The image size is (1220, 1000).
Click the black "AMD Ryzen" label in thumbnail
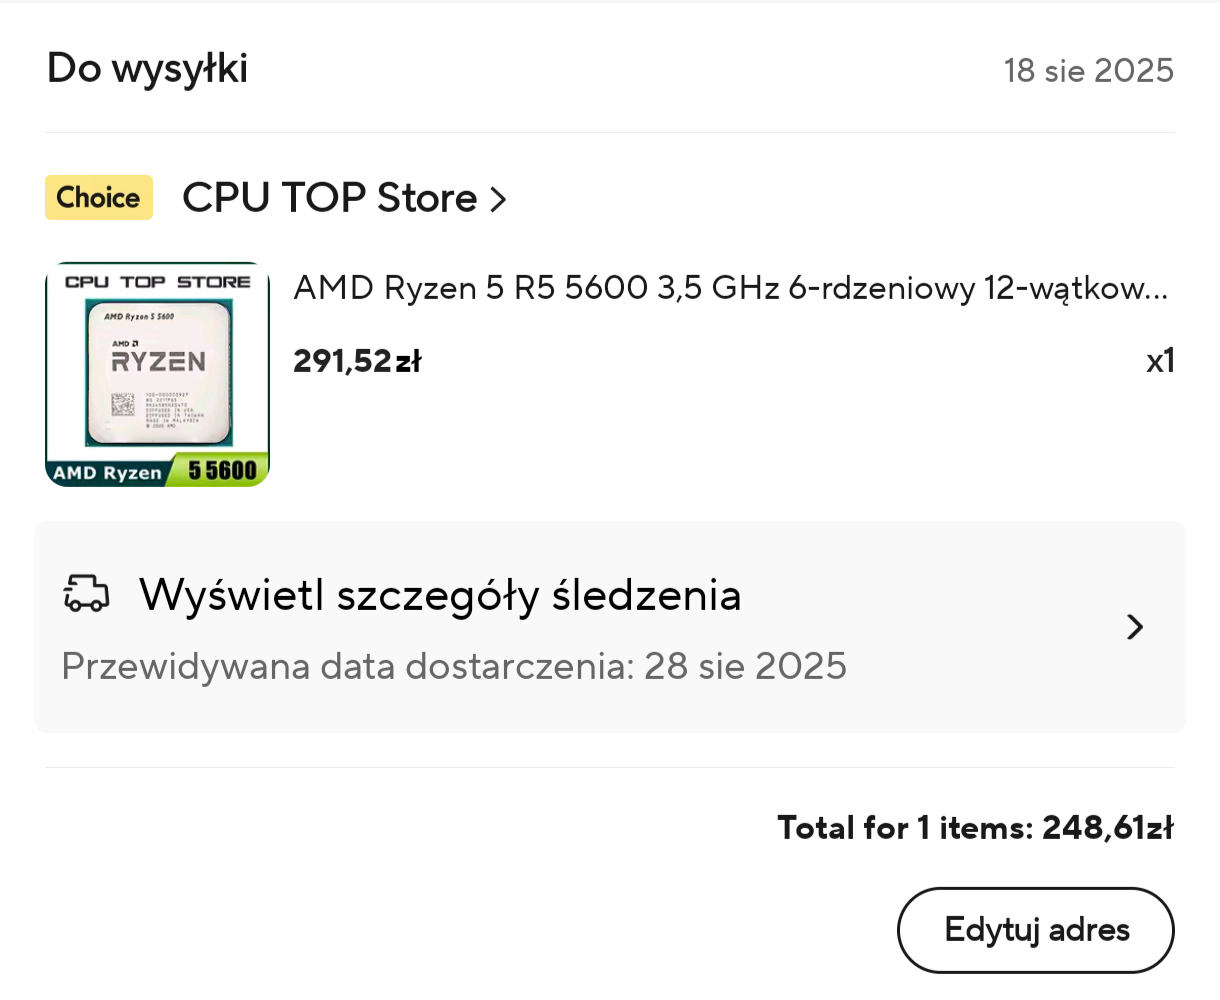[x=107, y=473]
